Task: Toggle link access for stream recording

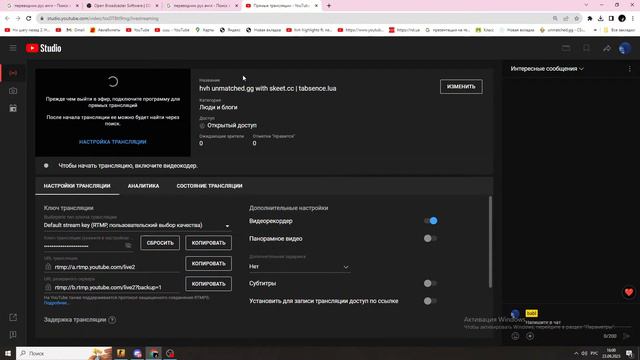Action: pyautogui.click(x=430, y=301)
